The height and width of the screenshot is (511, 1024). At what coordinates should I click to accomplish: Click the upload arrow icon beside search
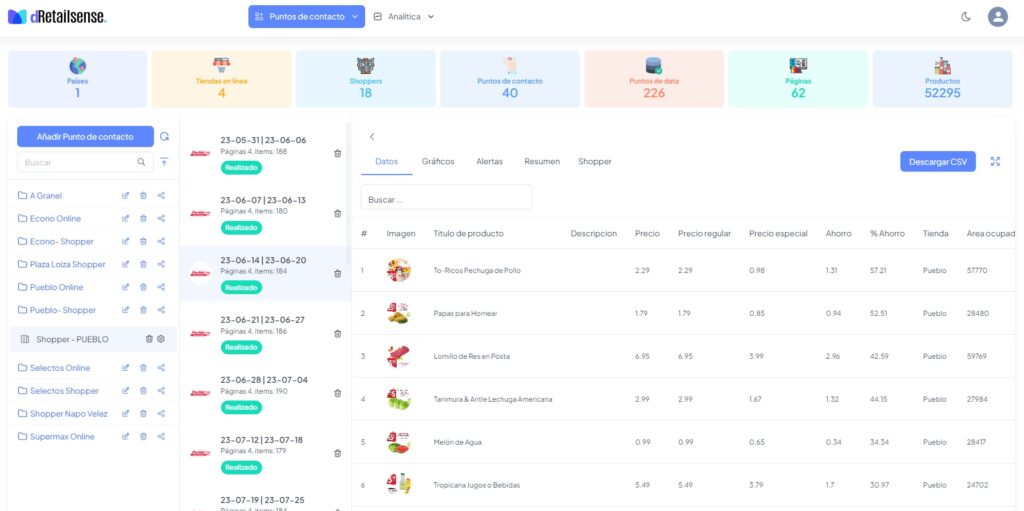click(164, 161)
